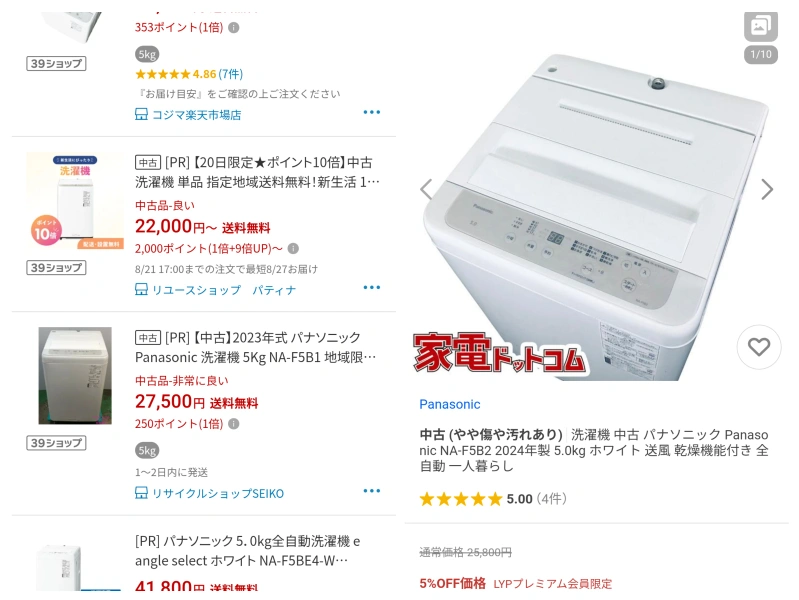The height and width of the screenshot is (600, 799).
Task: Open more options dots for リユースショップ パティナ listing
Action: pyautogui.click(x=371, y=288)
